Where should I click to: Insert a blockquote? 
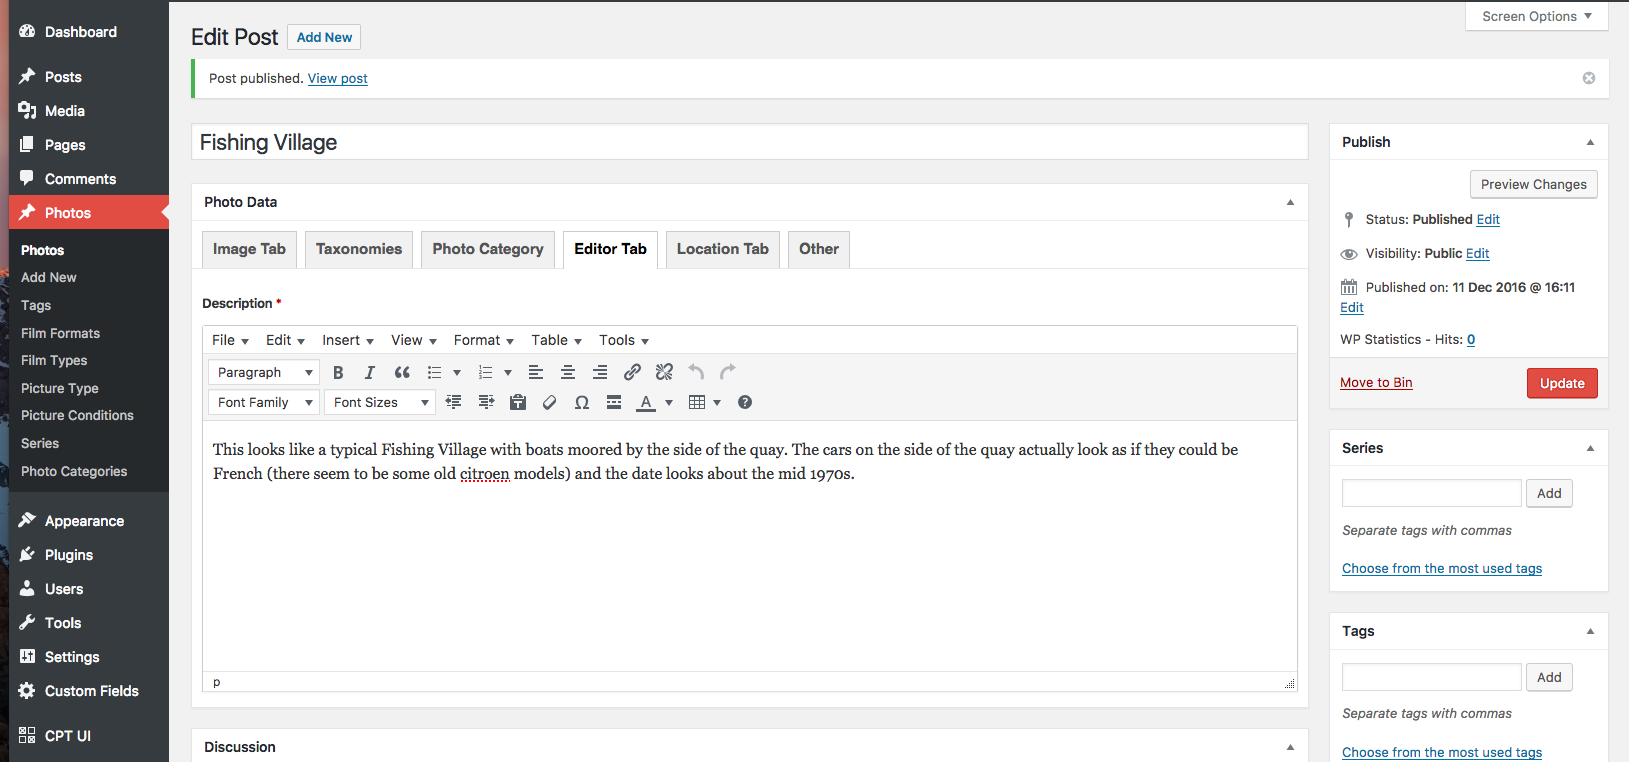(402, 372)
